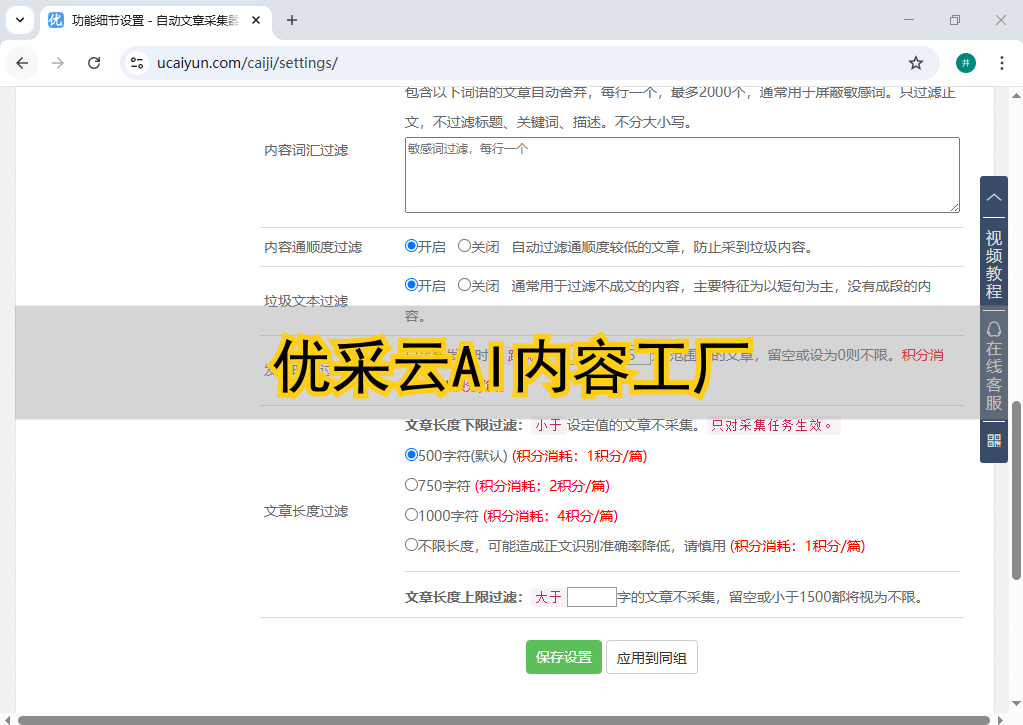
Task: Click the green 保存设置 button
Action: pos(564,657)
